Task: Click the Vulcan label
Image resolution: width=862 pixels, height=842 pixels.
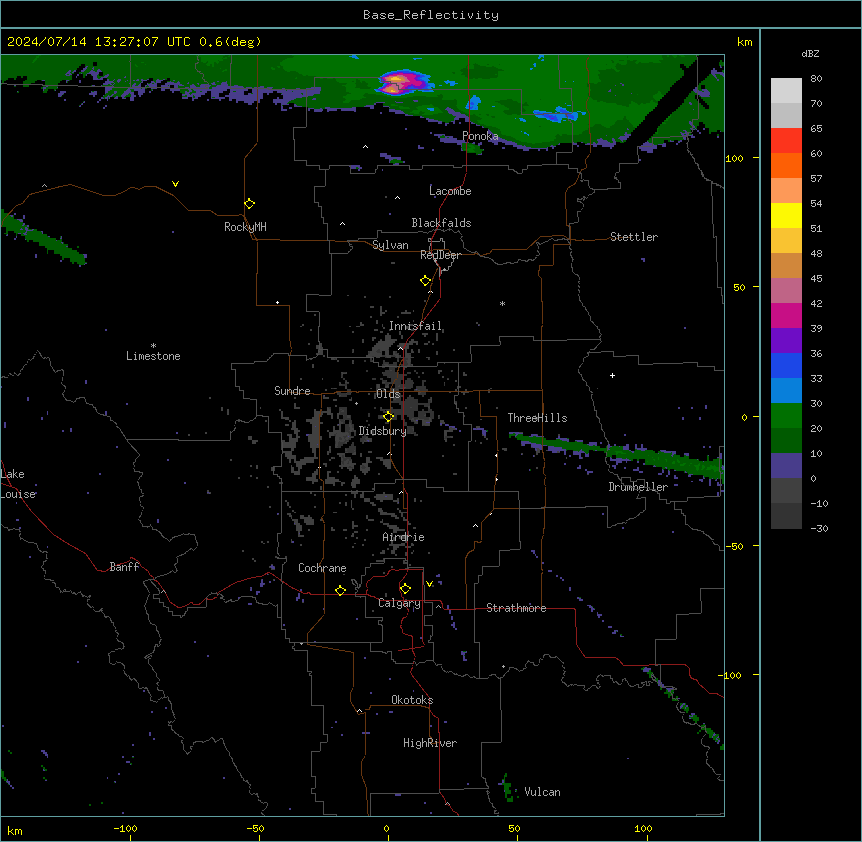Action: click(x=543, y=792)
